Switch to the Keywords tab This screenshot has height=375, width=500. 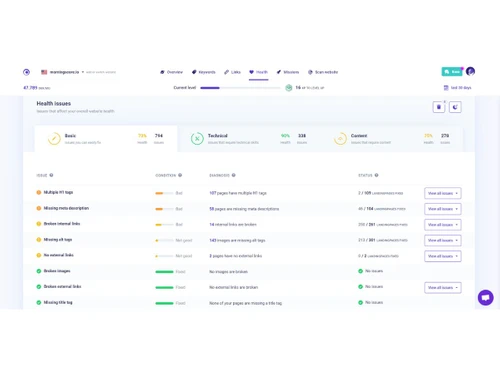point(204,72)
